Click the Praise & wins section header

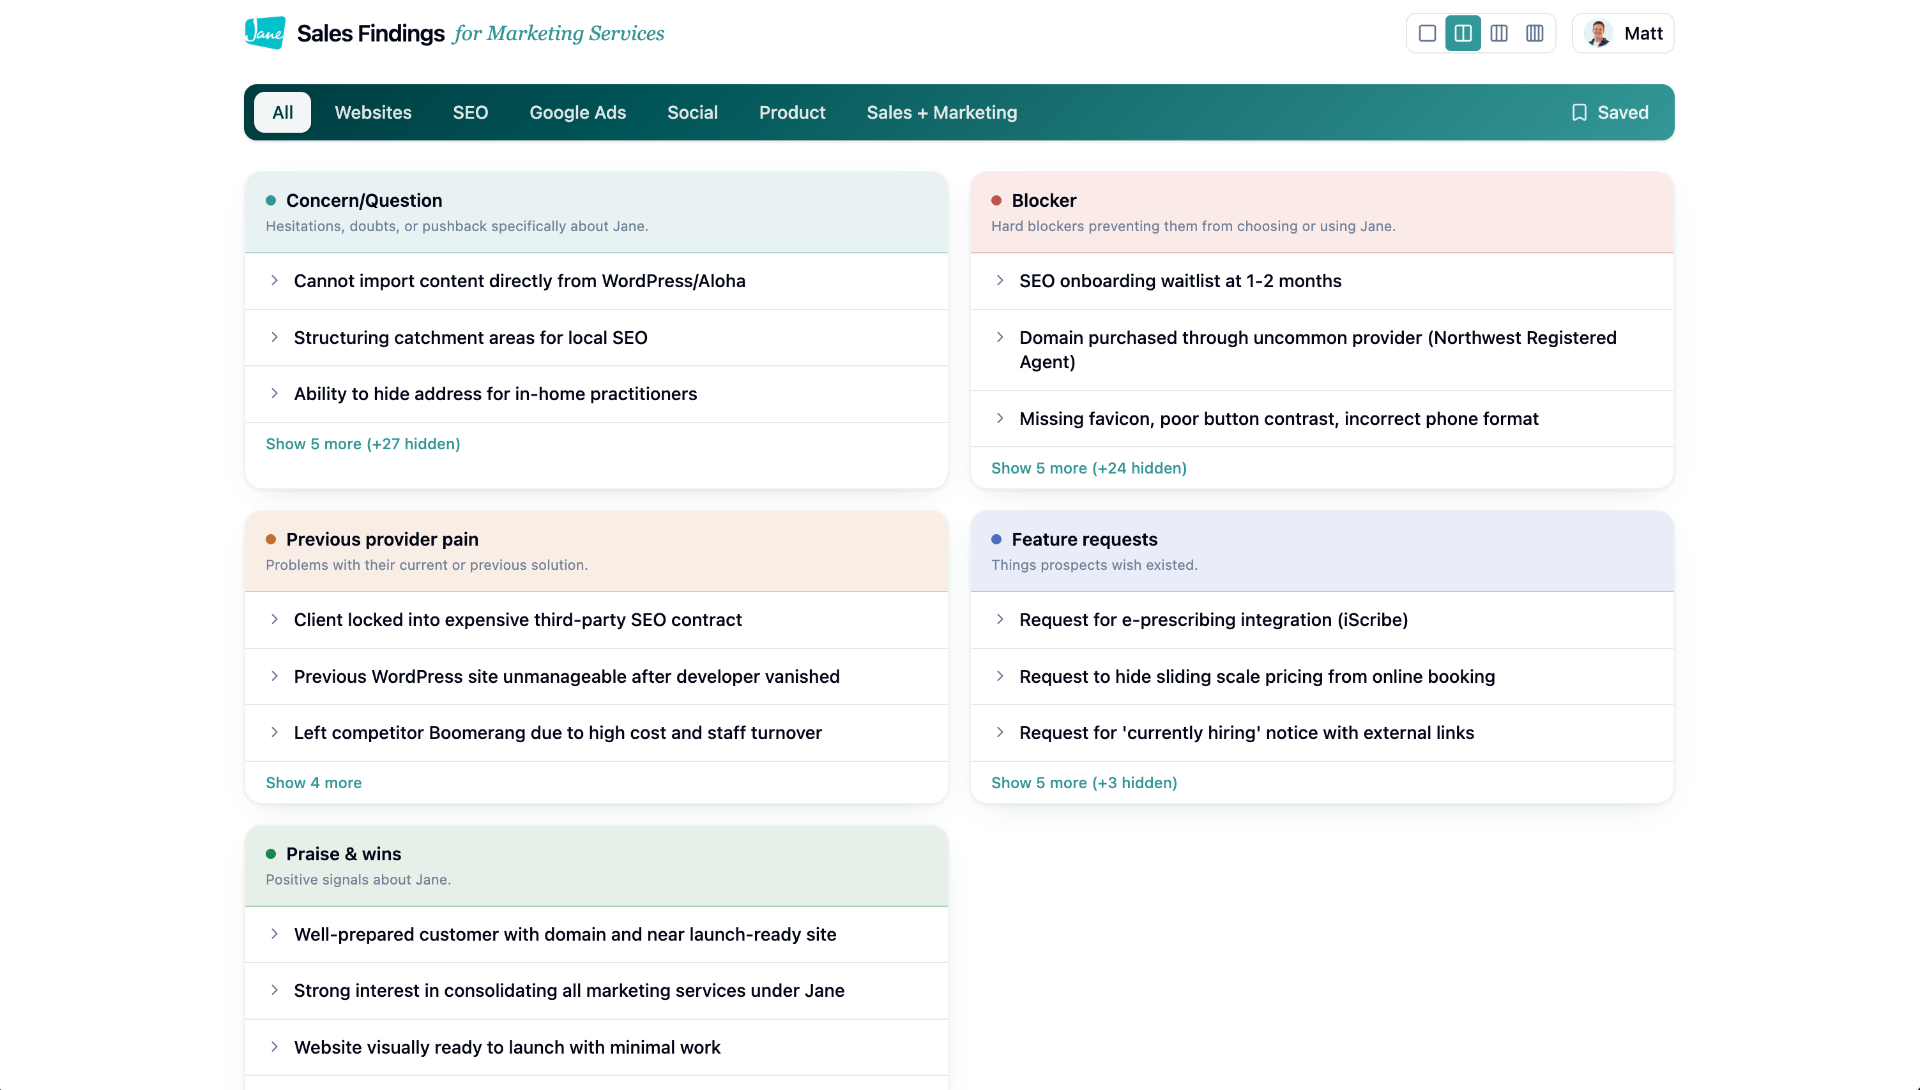(x=596, y=866)
